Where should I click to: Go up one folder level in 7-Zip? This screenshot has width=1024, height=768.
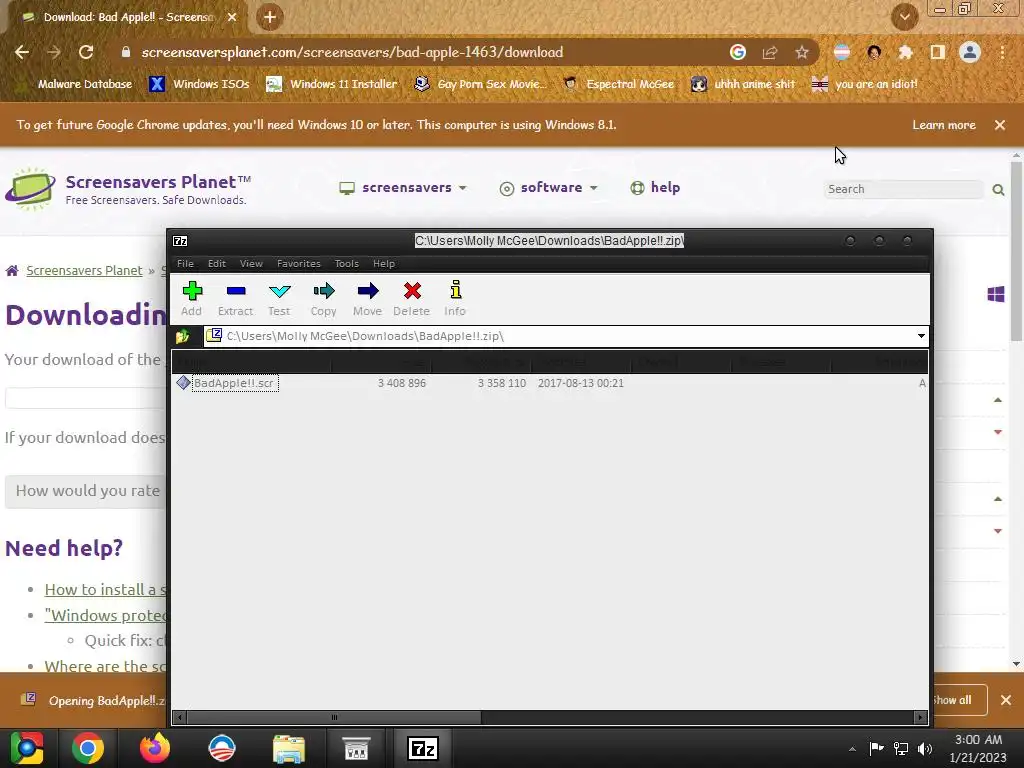(x=182, y=336)
